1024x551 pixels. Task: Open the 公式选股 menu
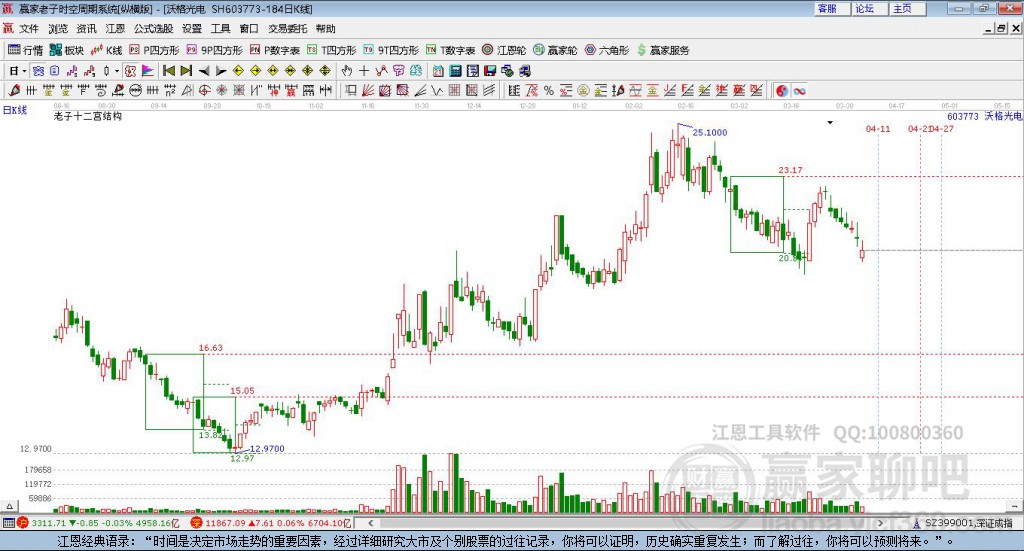(153, 29)
